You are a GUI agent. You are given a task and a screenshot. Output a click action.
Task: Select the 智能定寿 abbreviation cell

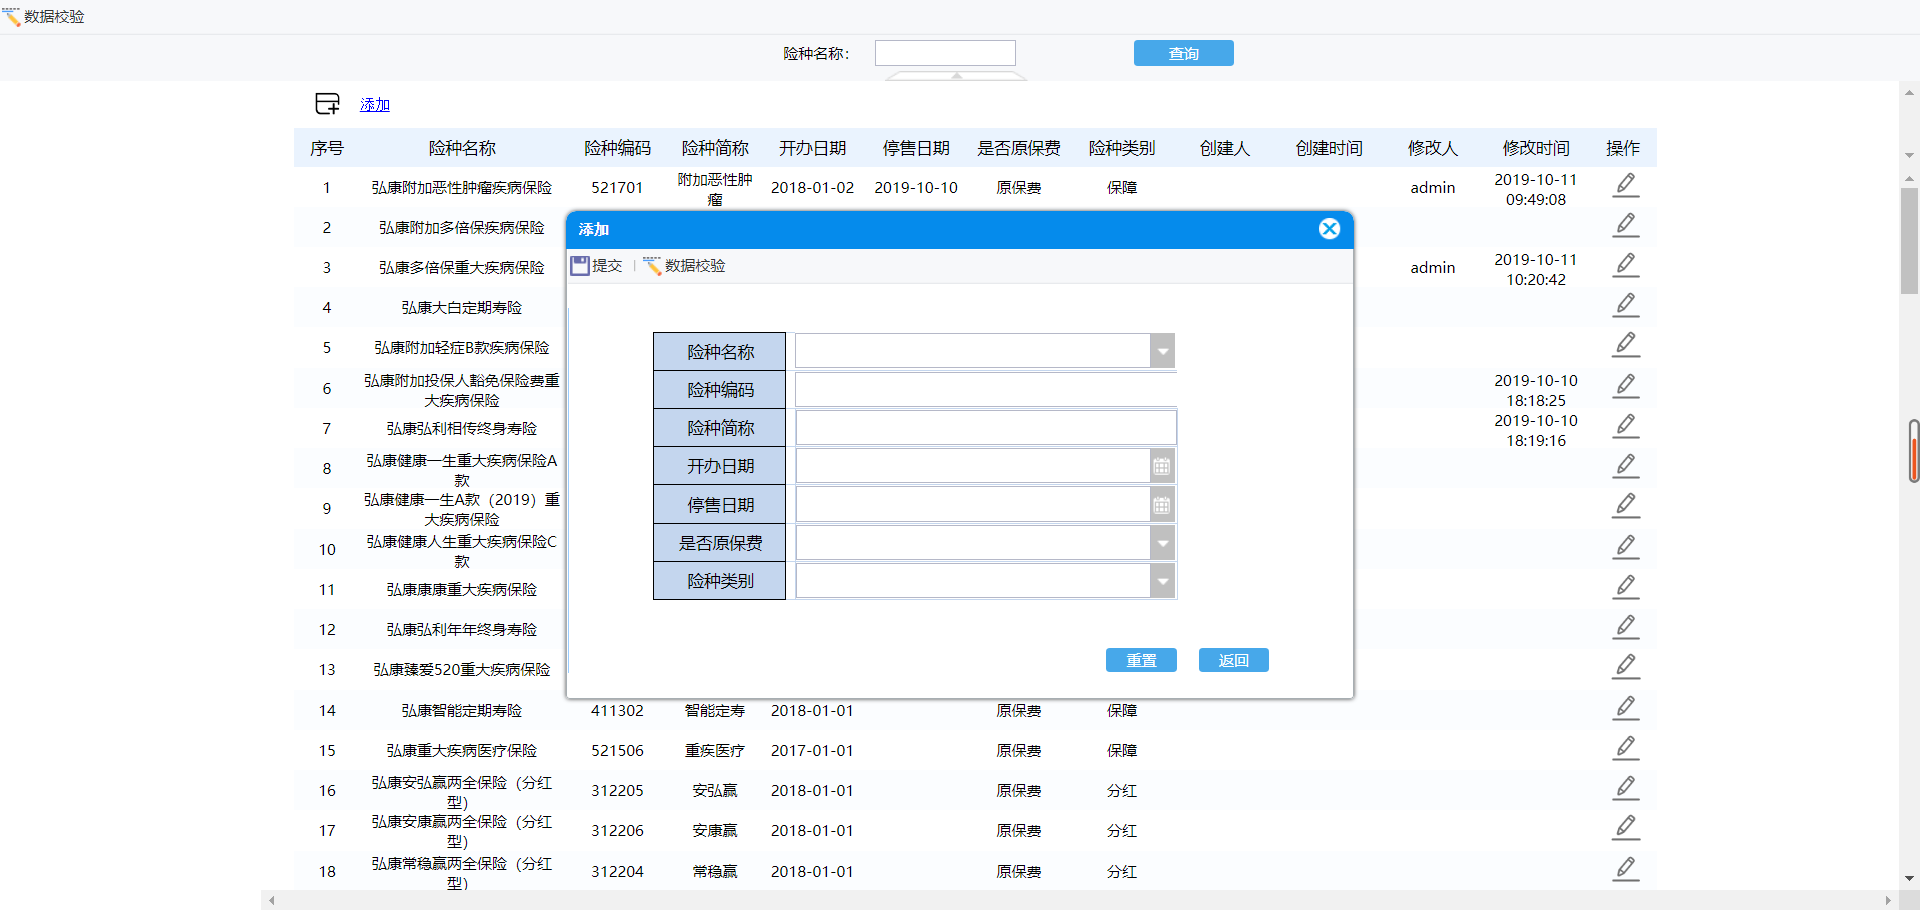point(715,710)
